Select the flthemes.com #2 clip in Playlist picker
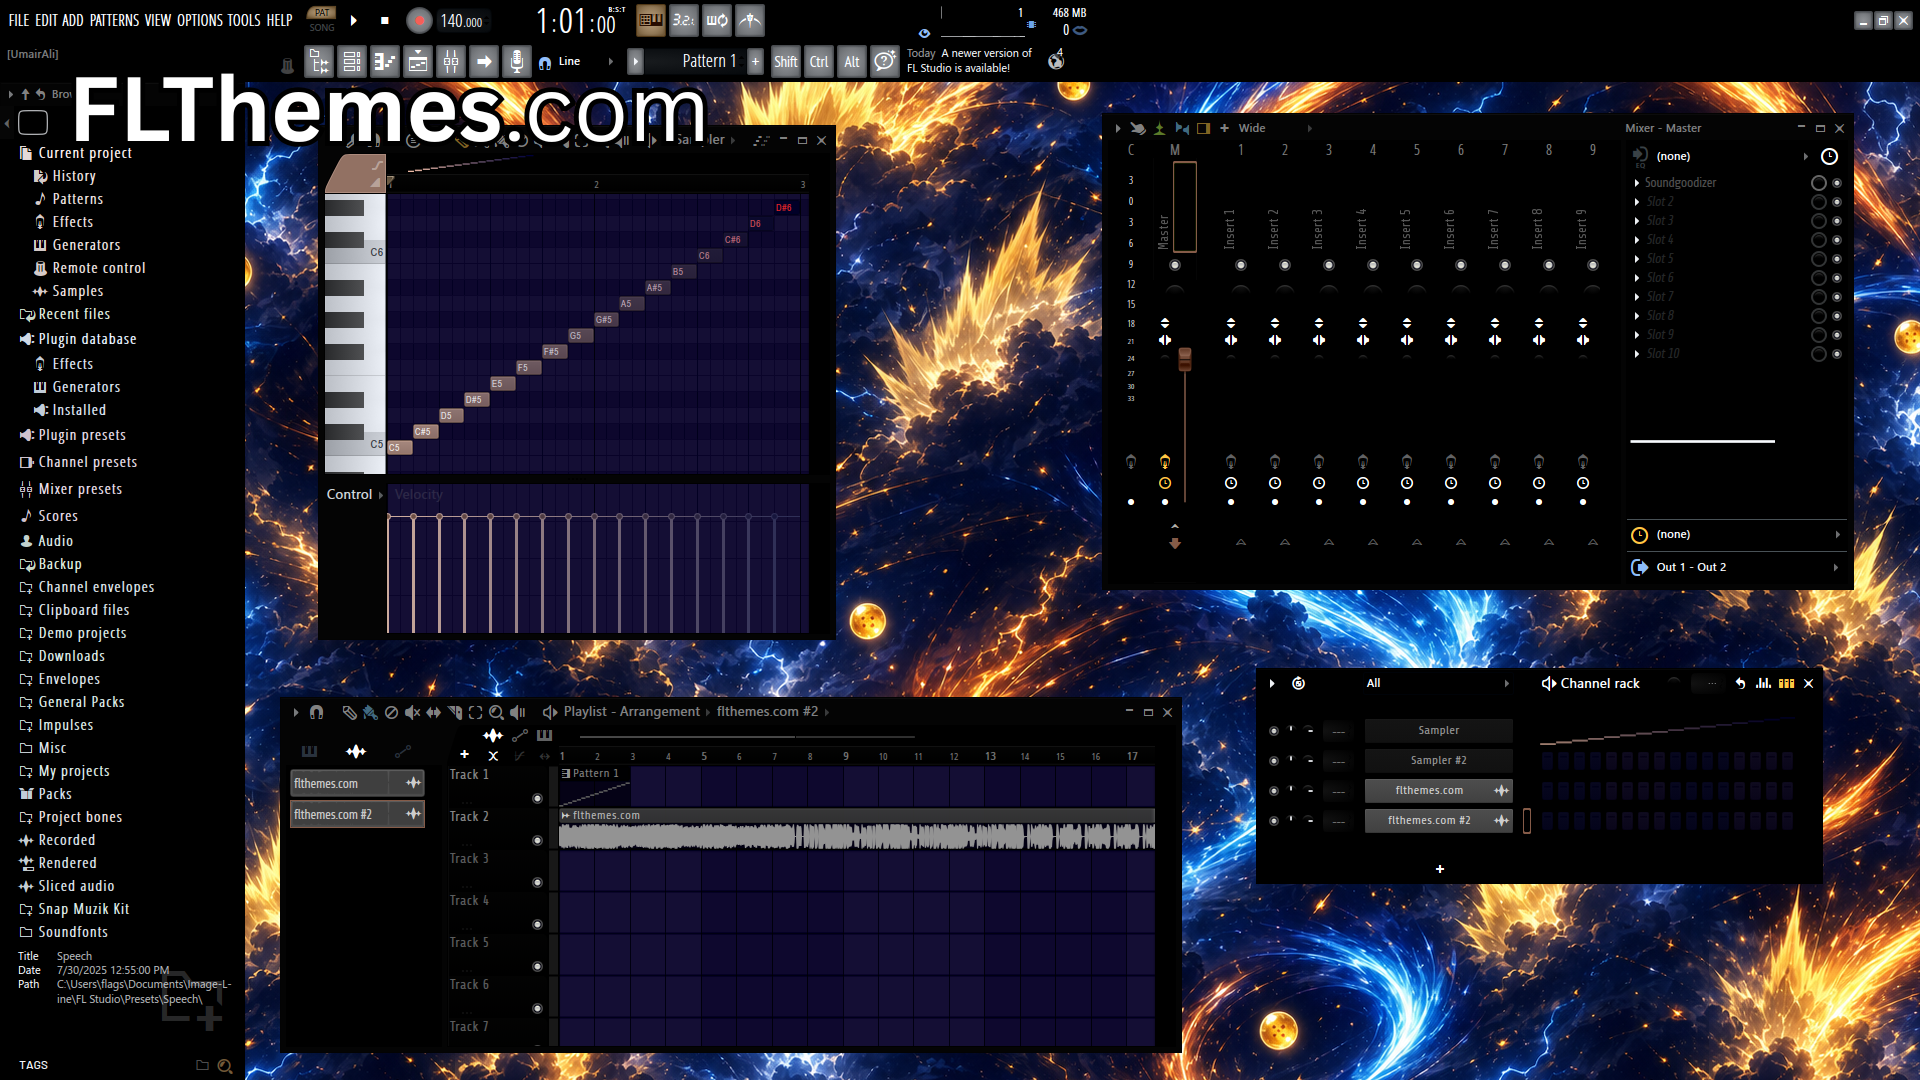Viewport: 1920px width, 1080px height. (x=357, y=815)
